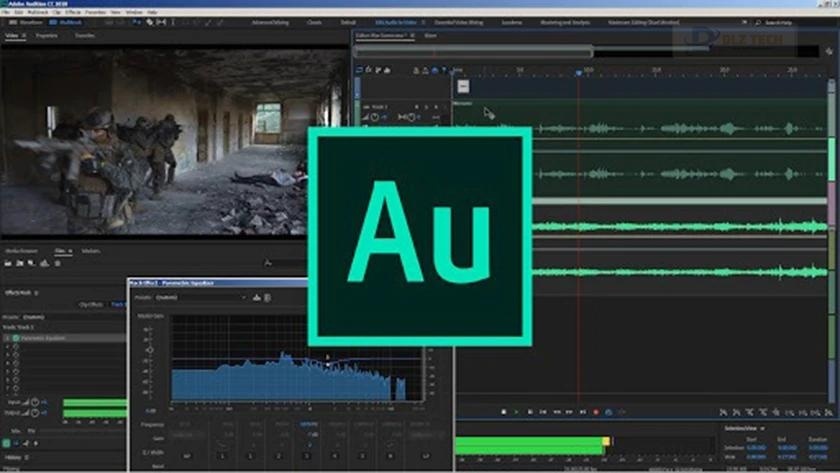Toggle the HP band button in Equalizer
The height and width of the screenshot is (473, 840).
pyautogui.click(x=187, y=456)
